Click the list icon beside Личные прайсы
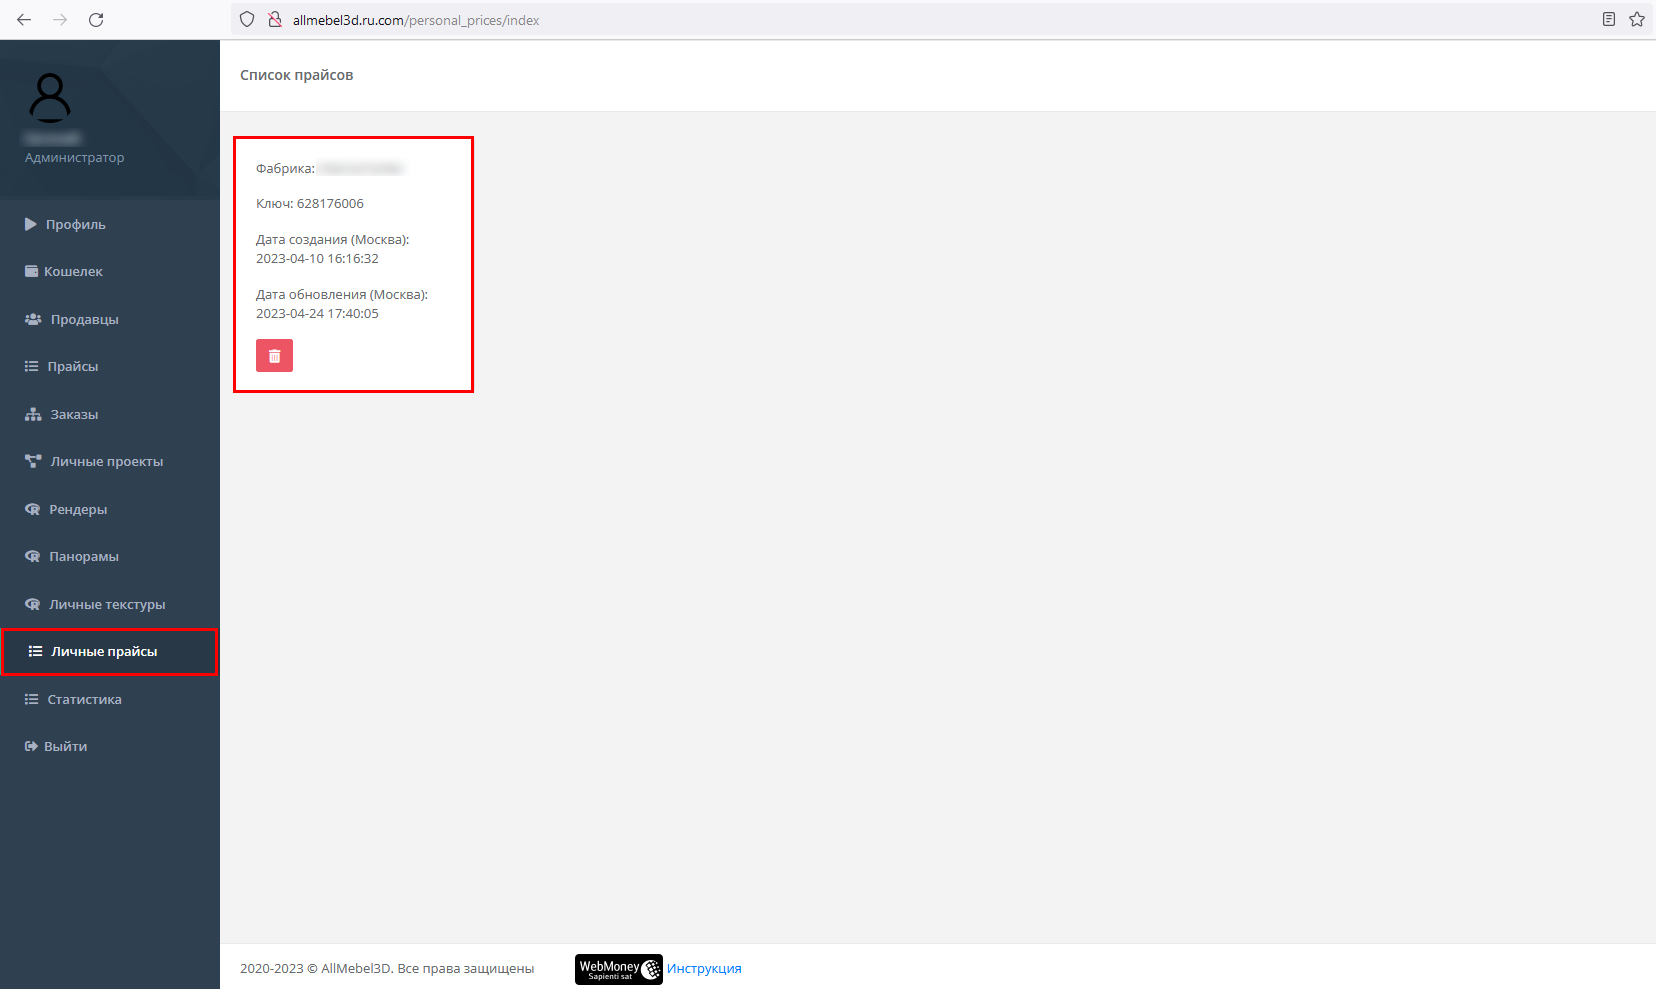This screenshot has height=989, width=1656. coord(35,651)
